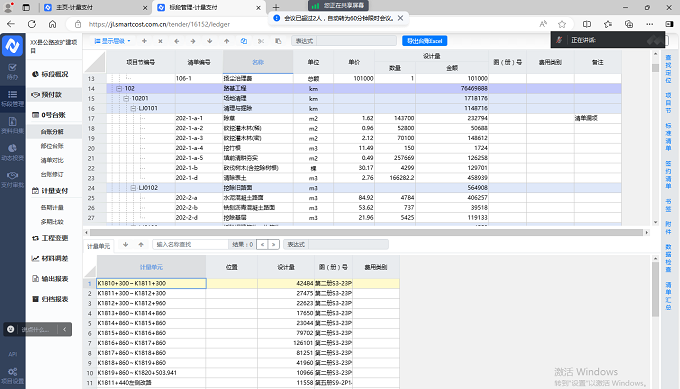
Task: Dismiss the meeting notification with its X
Action: point(400,18)
